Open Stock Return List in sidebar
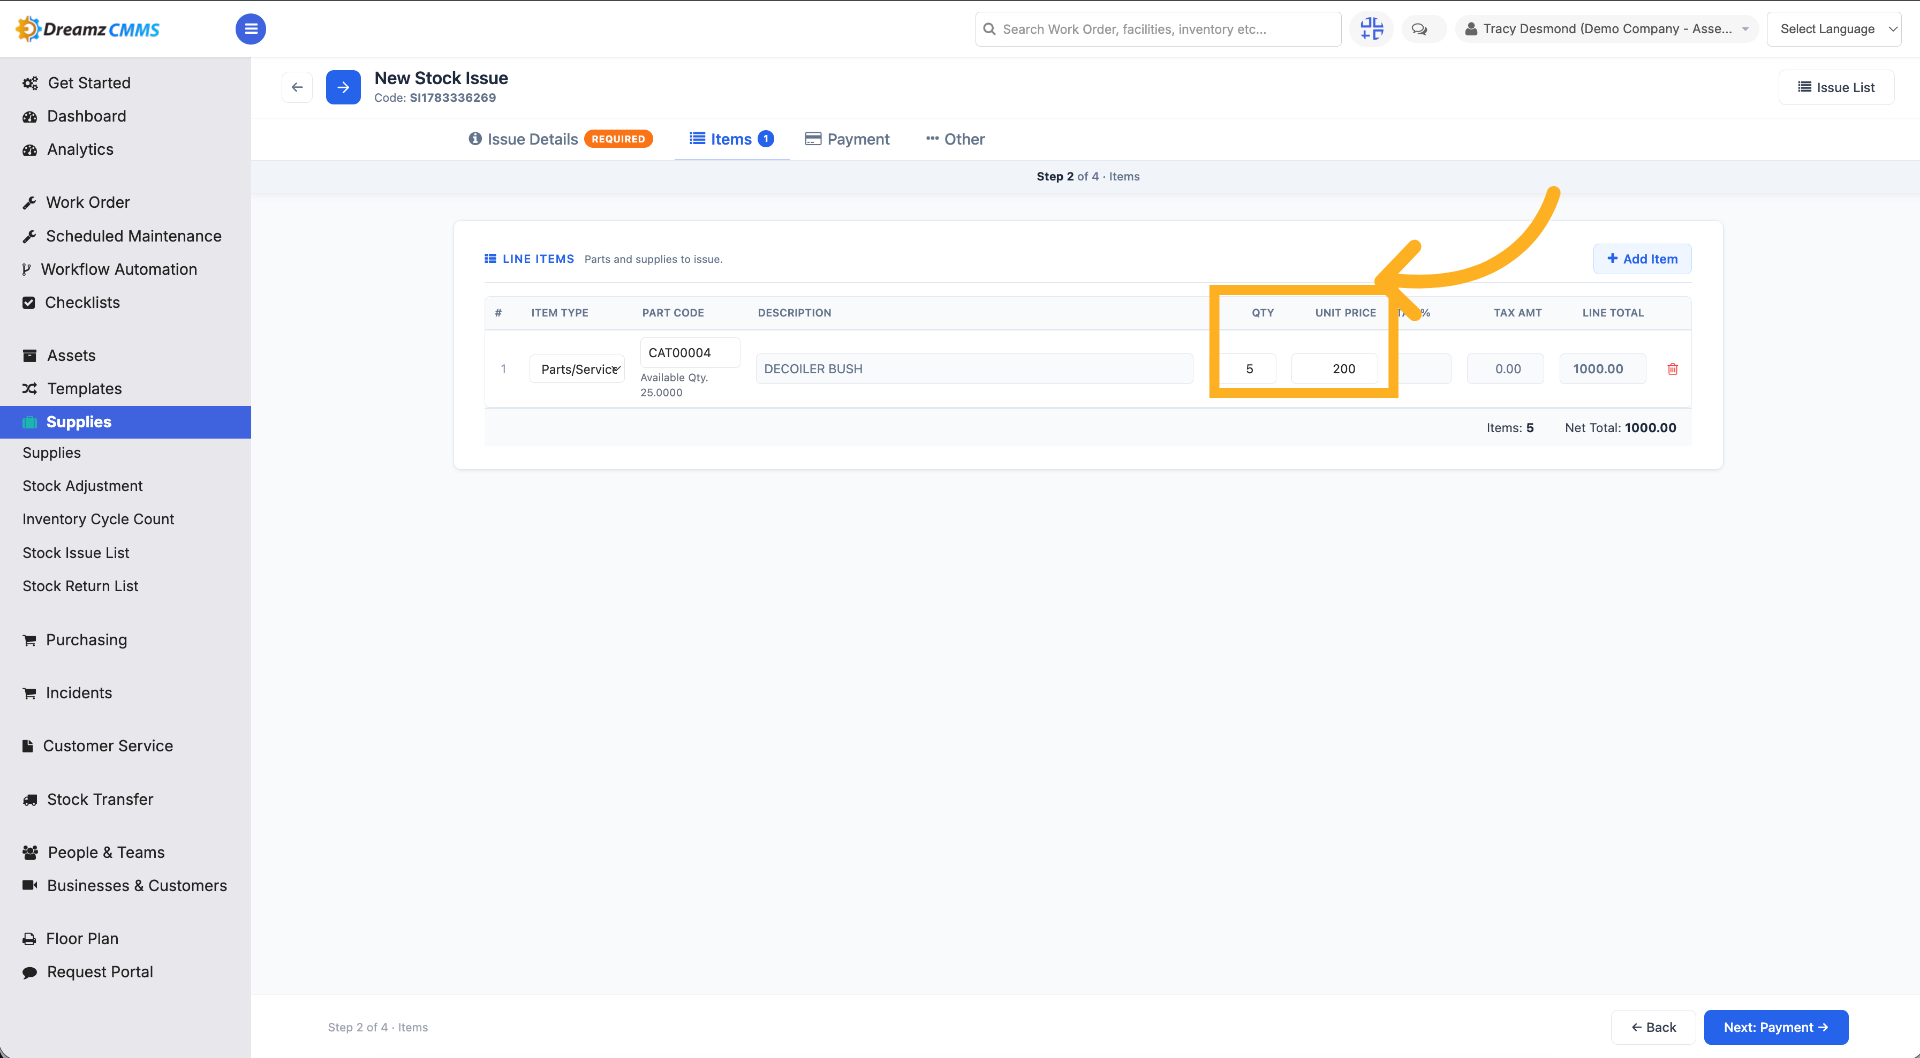Viewport: 1920px width, 1058px height. [80, 586]
